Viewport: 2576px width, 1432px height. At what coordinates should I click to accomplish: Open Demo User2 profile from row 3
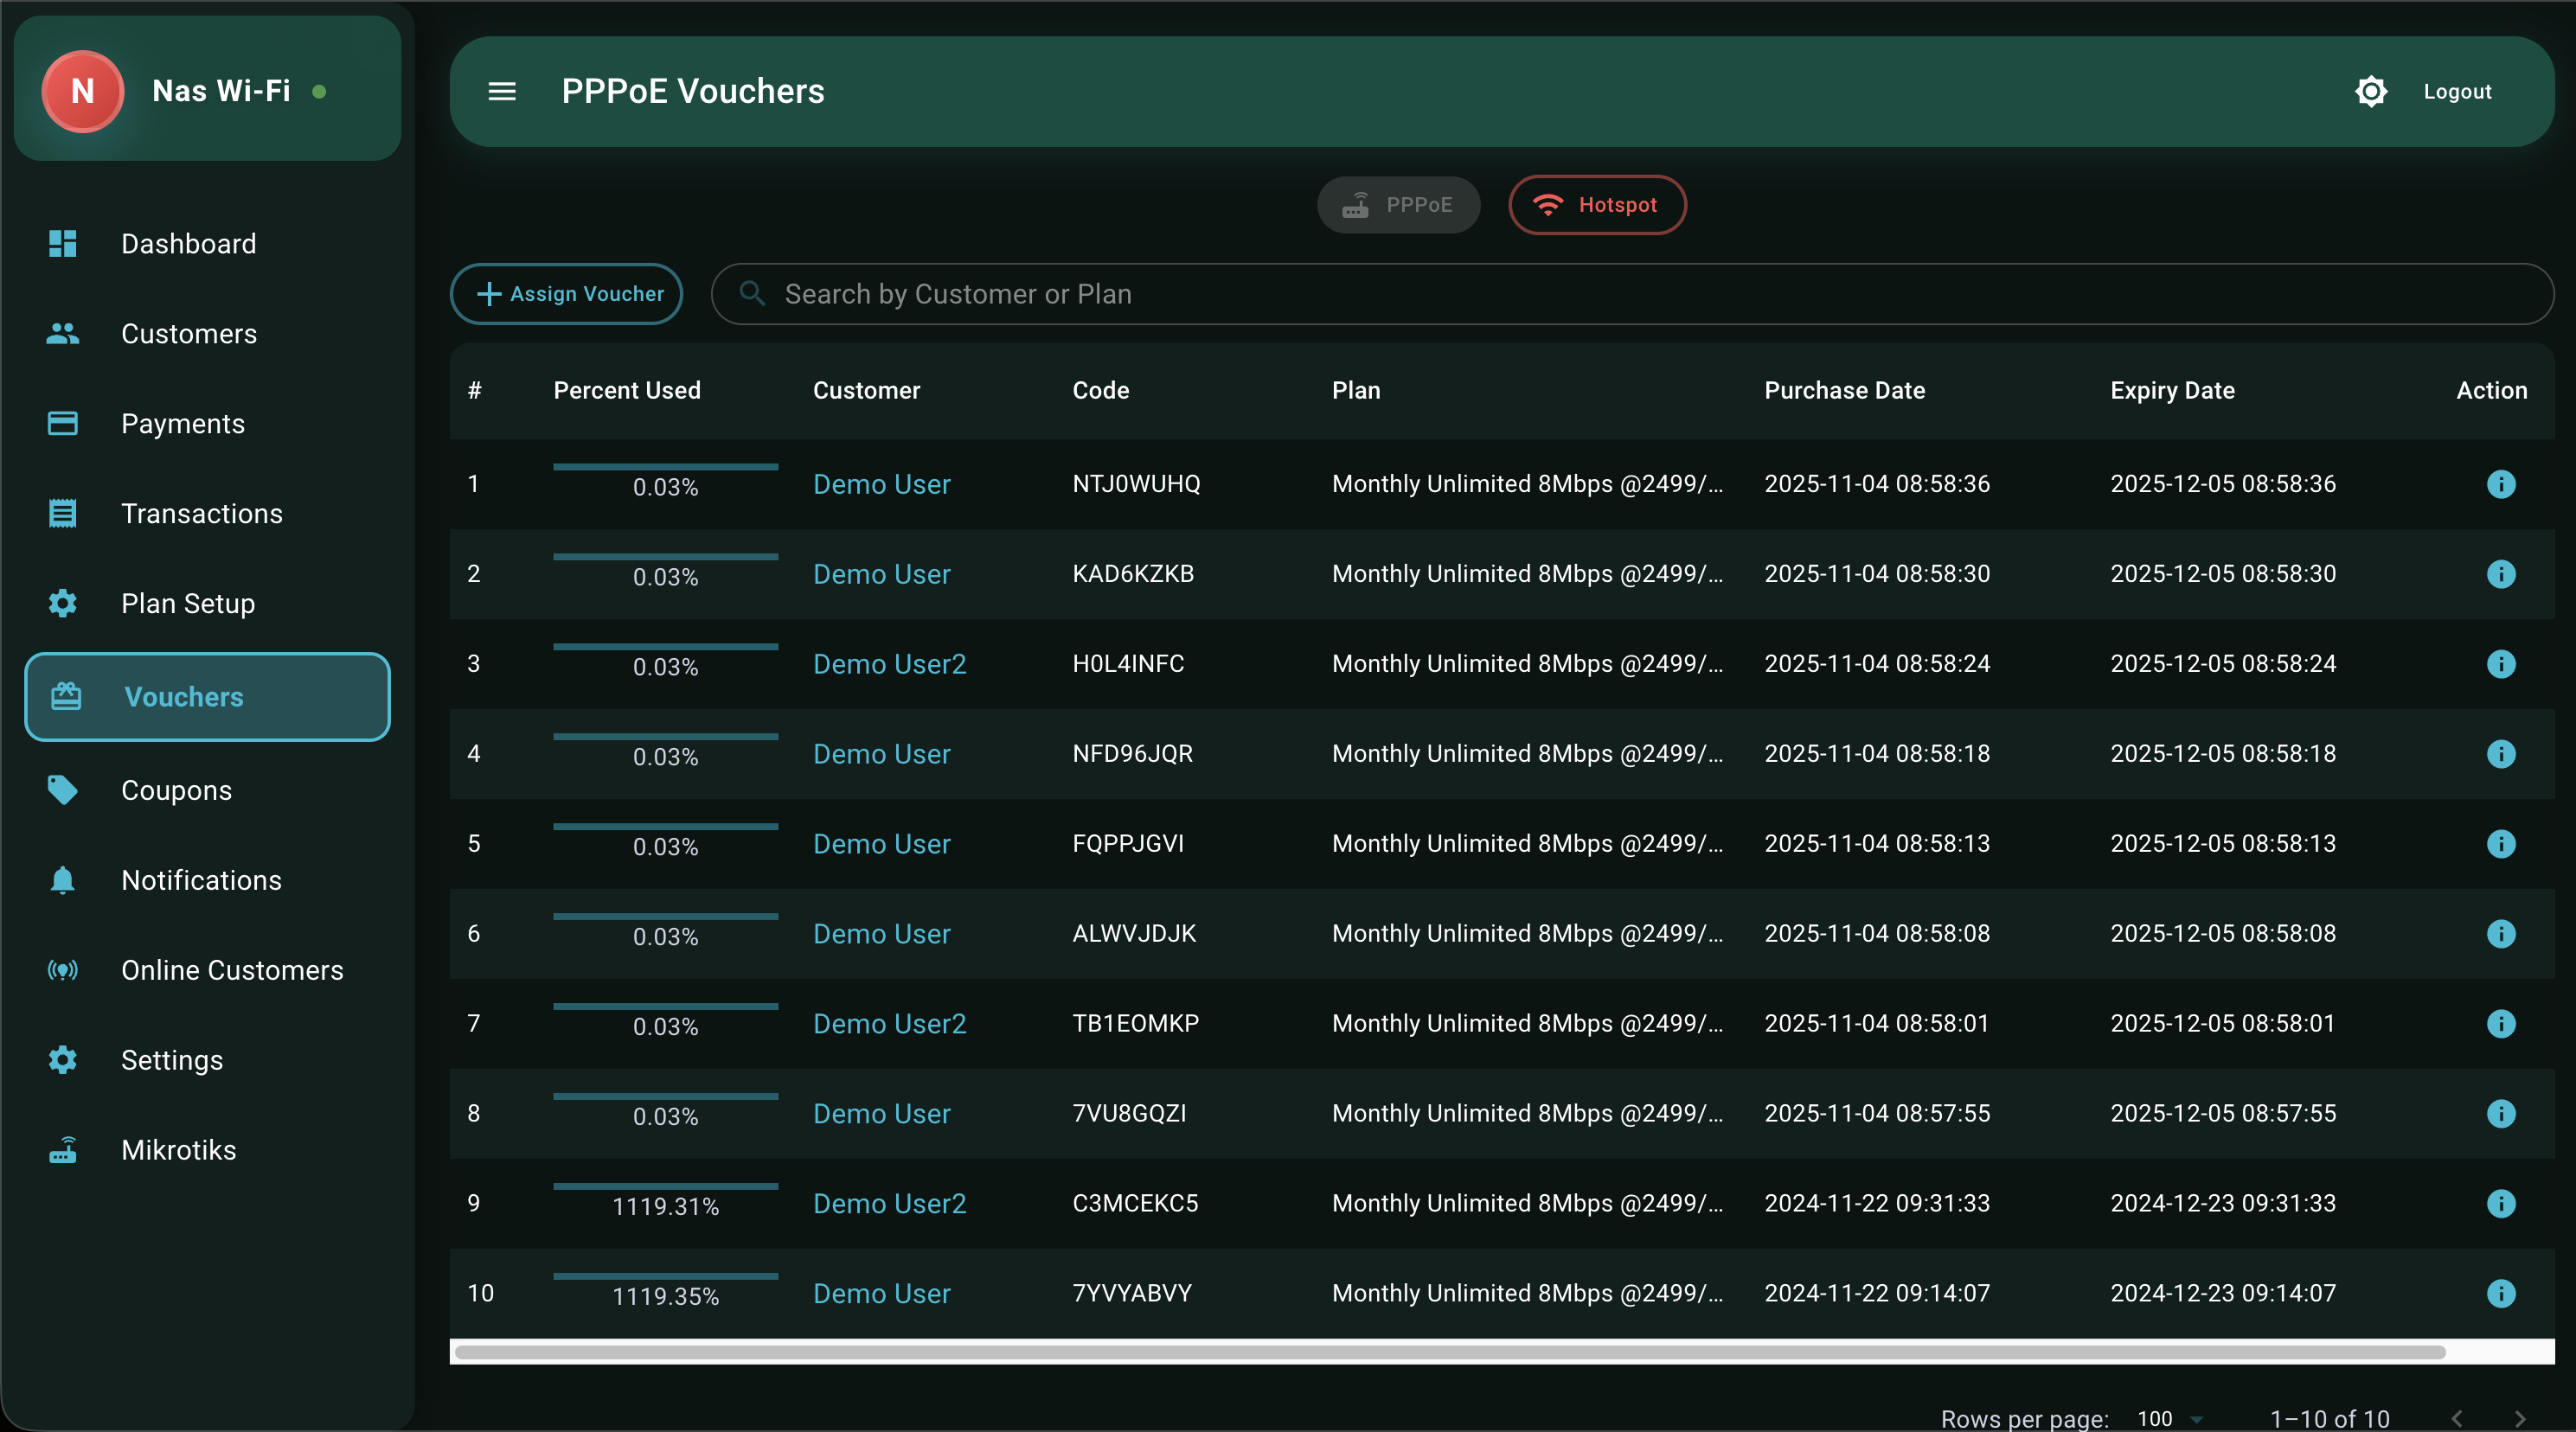(x=889, y=663)
